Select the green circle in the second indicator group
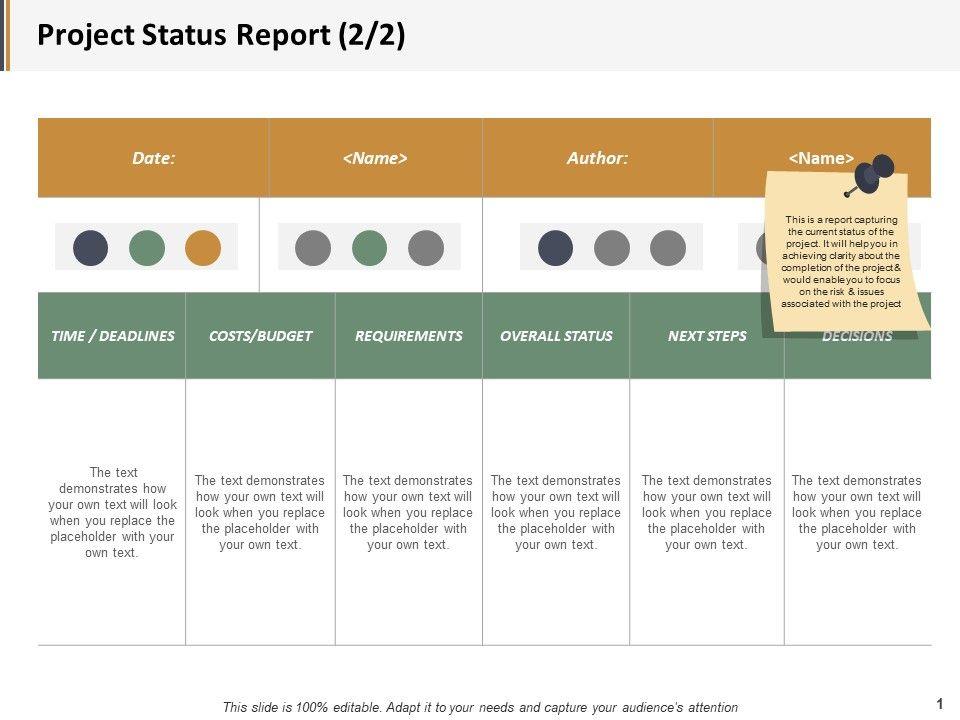 369,247
